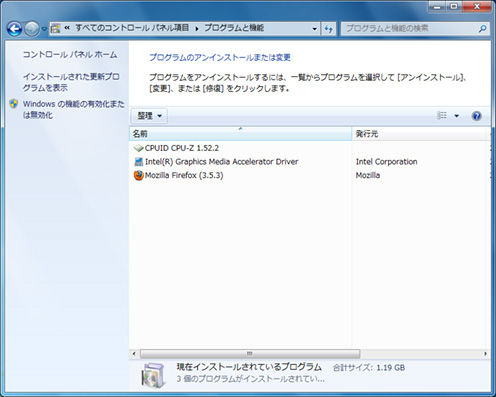This screenshot has height=397, width=496.
Task: Open the view options dropdown arrow
Action: click(456, 116)
